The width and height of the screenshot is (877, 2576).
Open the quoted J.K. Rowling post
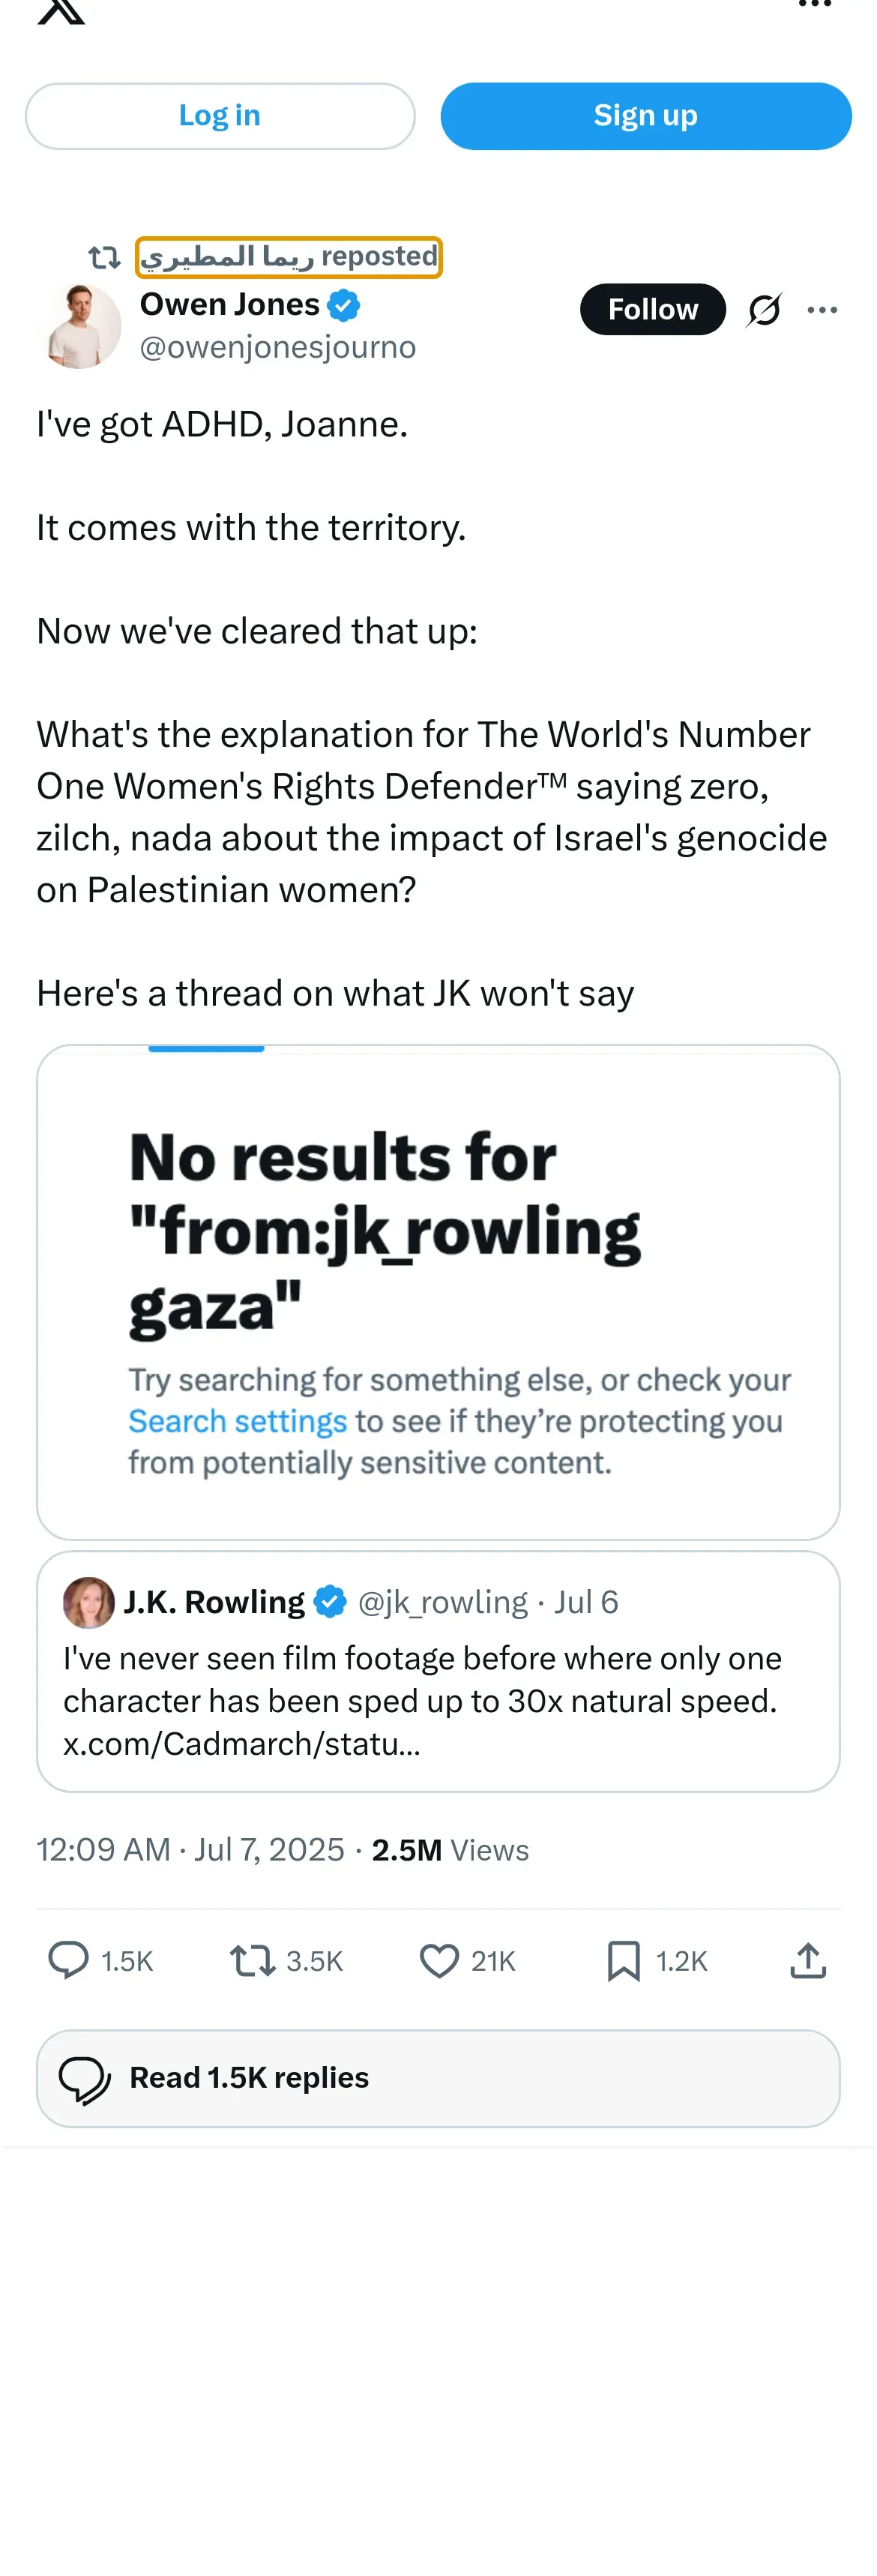pyautogui.click(x=438, y=1700)
